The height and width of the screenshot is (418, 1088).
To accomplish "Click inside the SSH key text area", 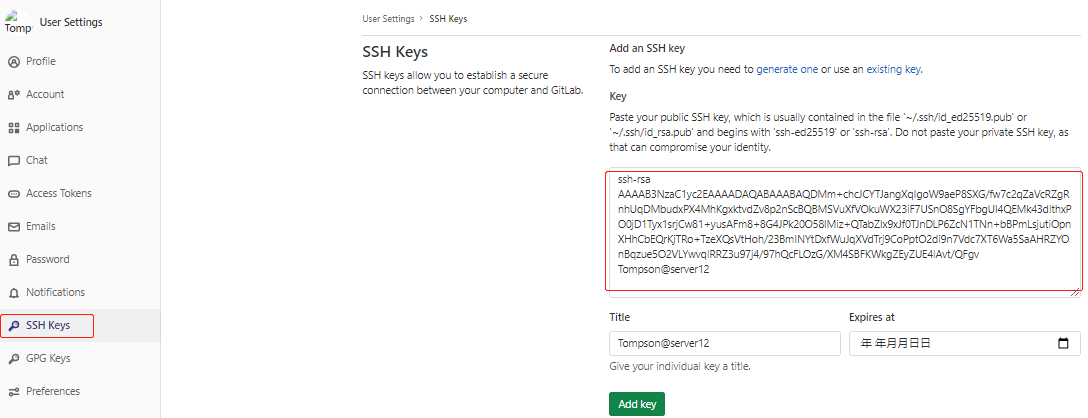I will [843, 230].
